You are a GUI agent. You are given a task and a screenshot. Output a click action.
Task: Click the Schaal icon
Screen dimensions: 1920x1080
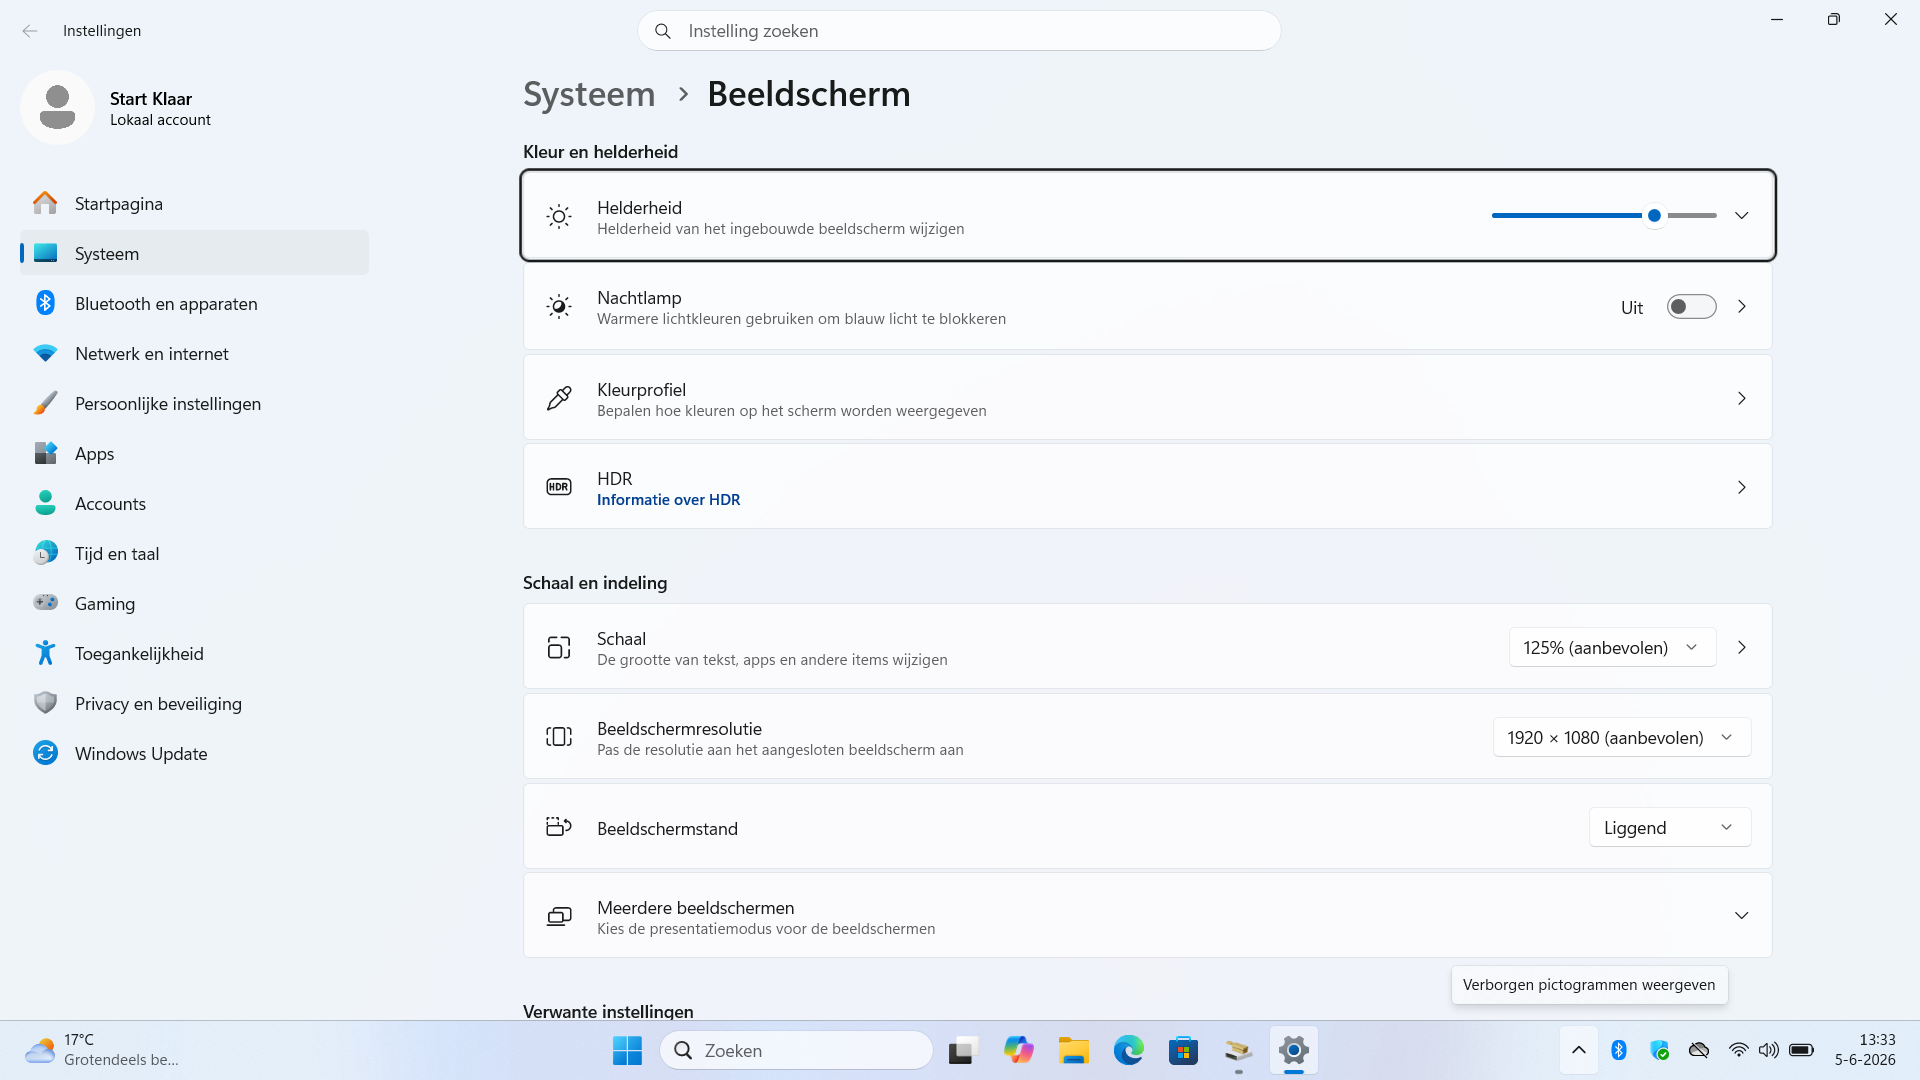[559, 648]
